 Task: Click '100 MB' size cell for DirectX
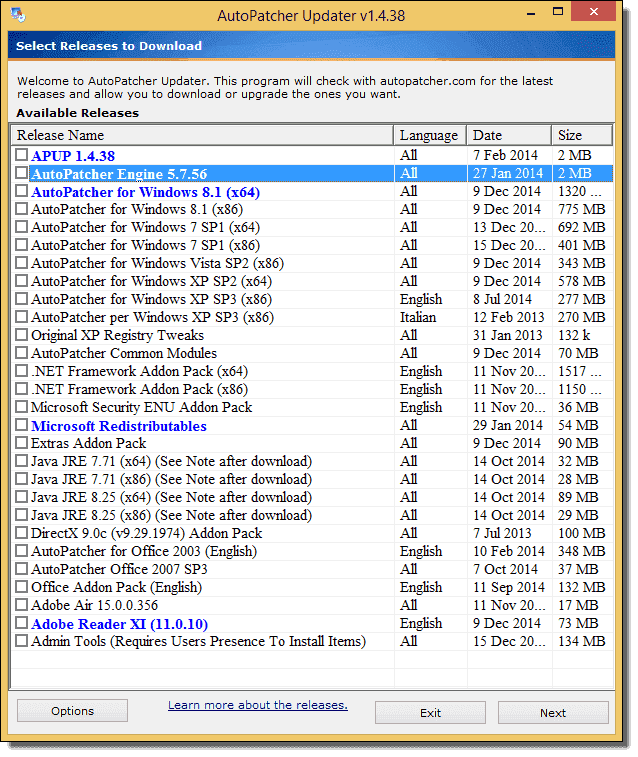tap(582, 533)
